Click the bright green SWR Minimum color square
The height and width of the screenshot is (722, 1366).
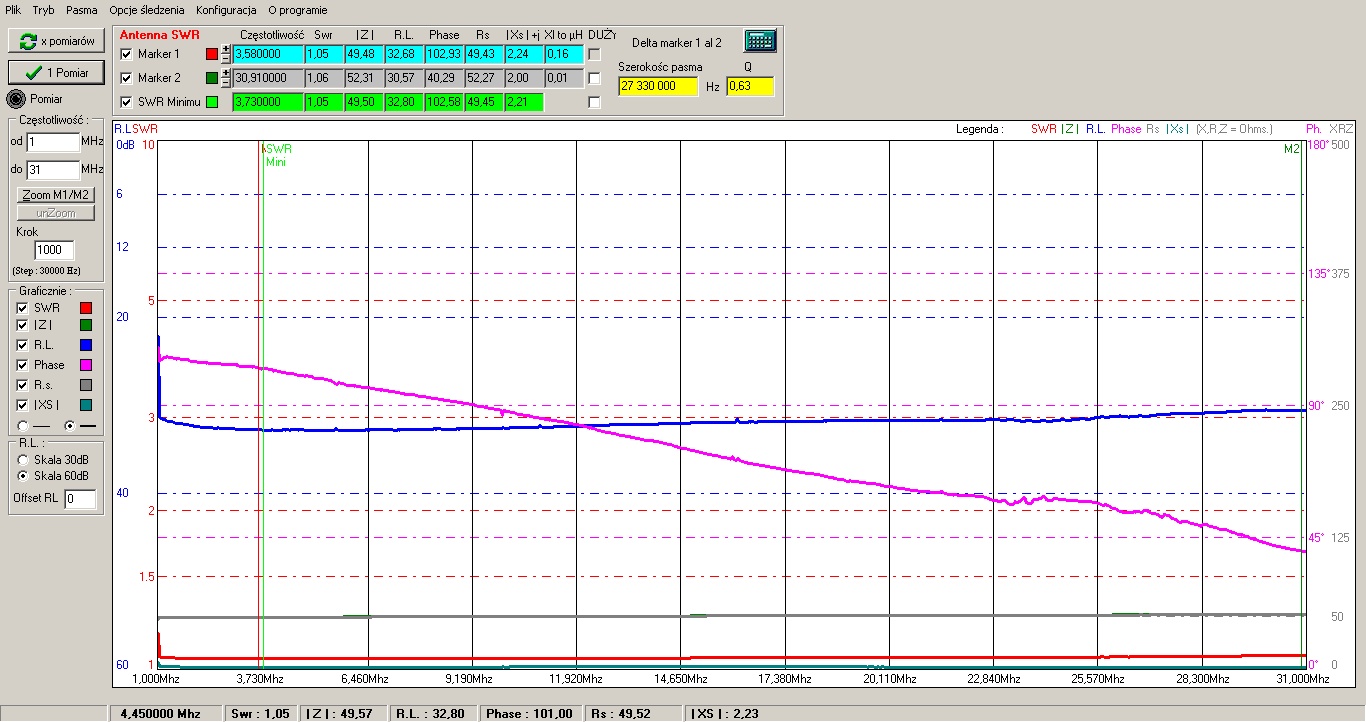point(211,102)
